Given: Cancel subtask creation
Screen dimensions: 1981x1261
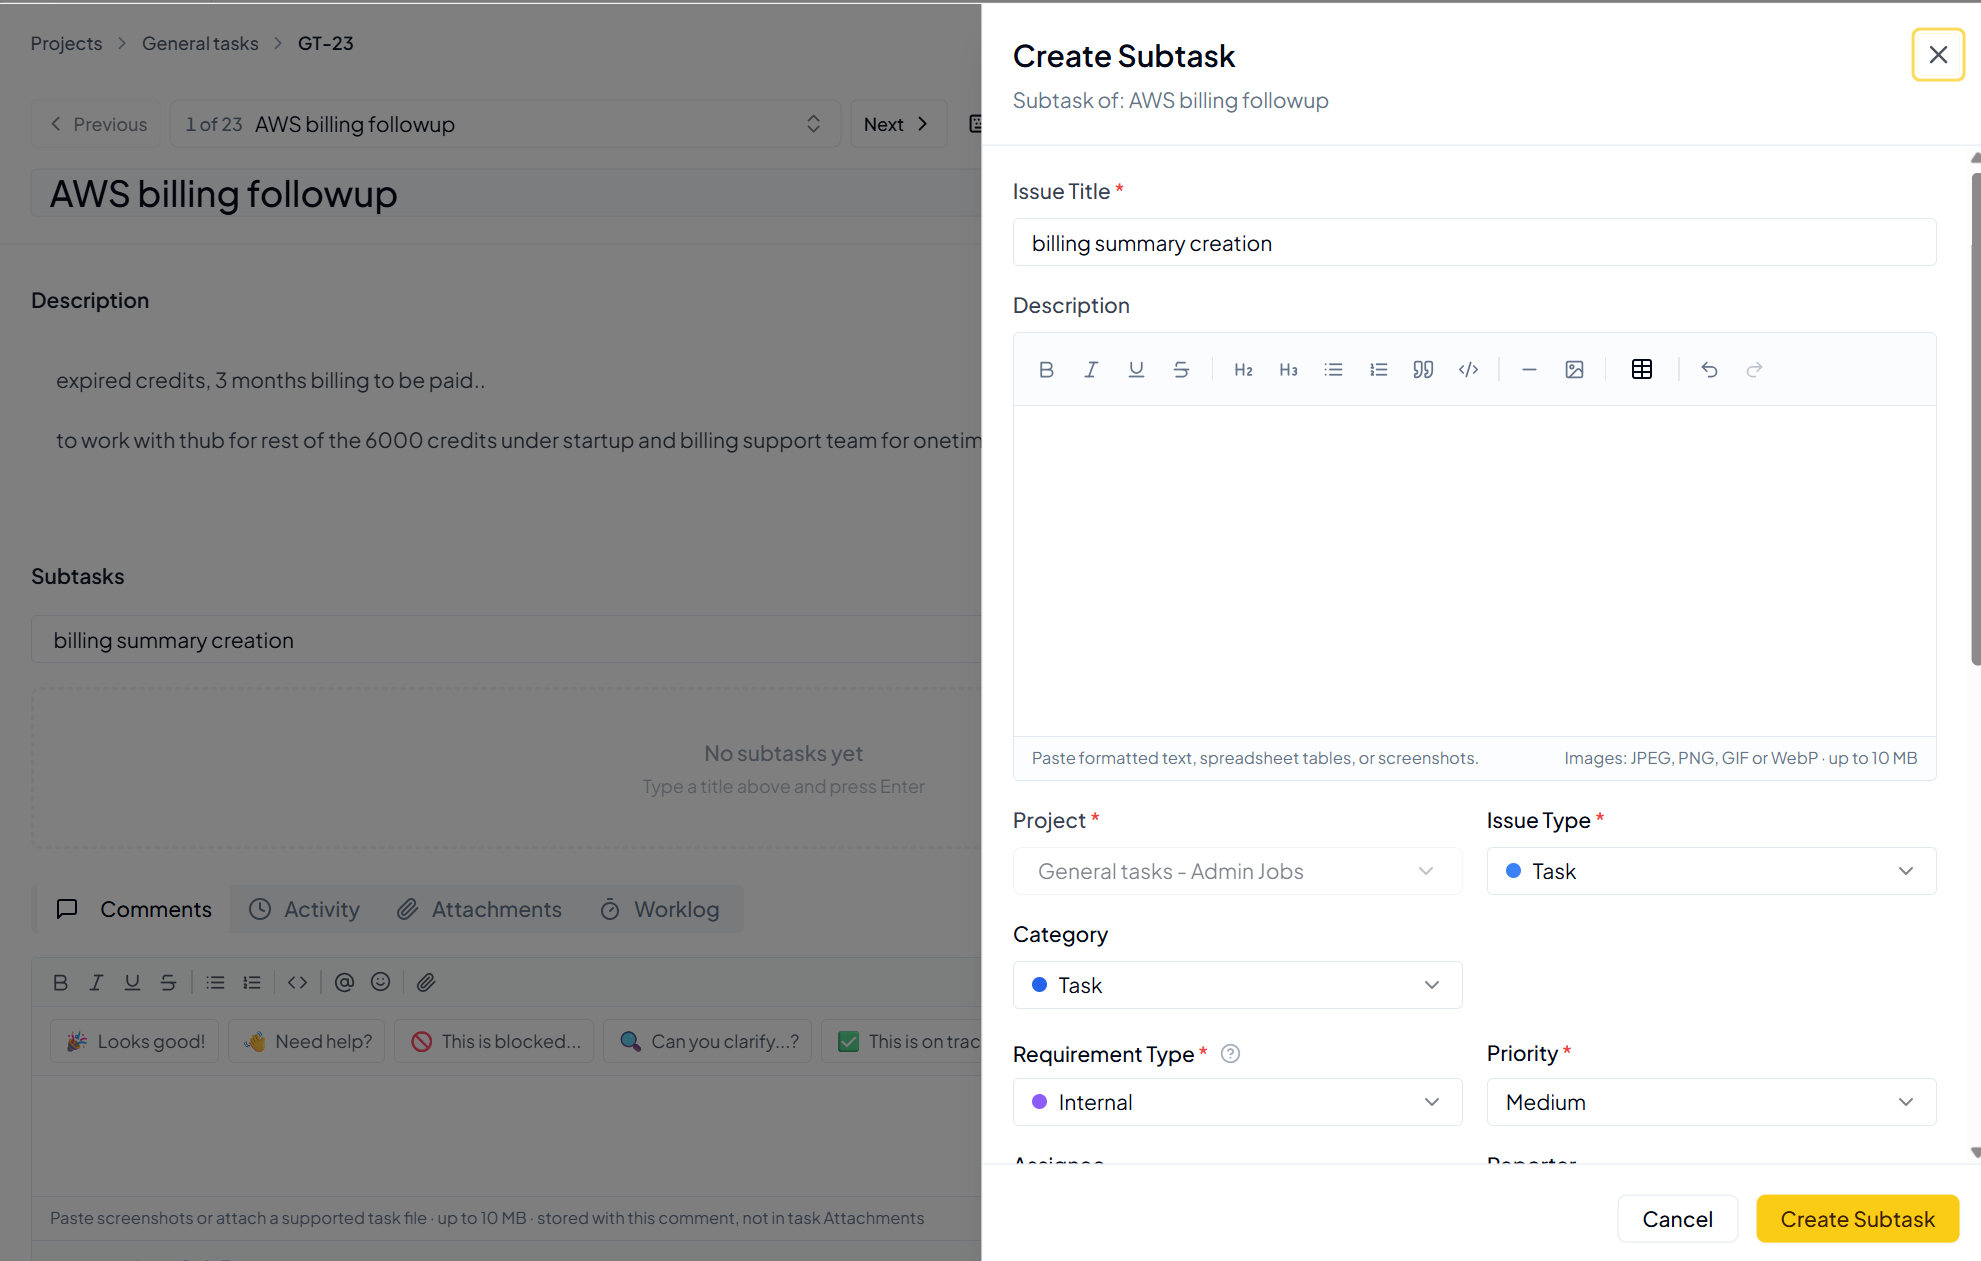Looking at the screenshot, I should click(x=1677, y=1220).
